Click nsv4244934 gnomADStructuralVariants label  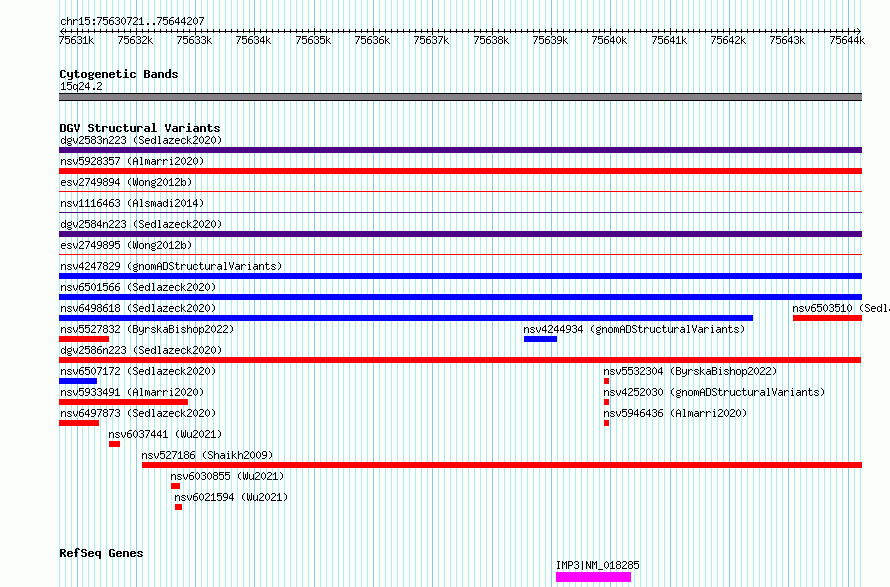point(634,329)
